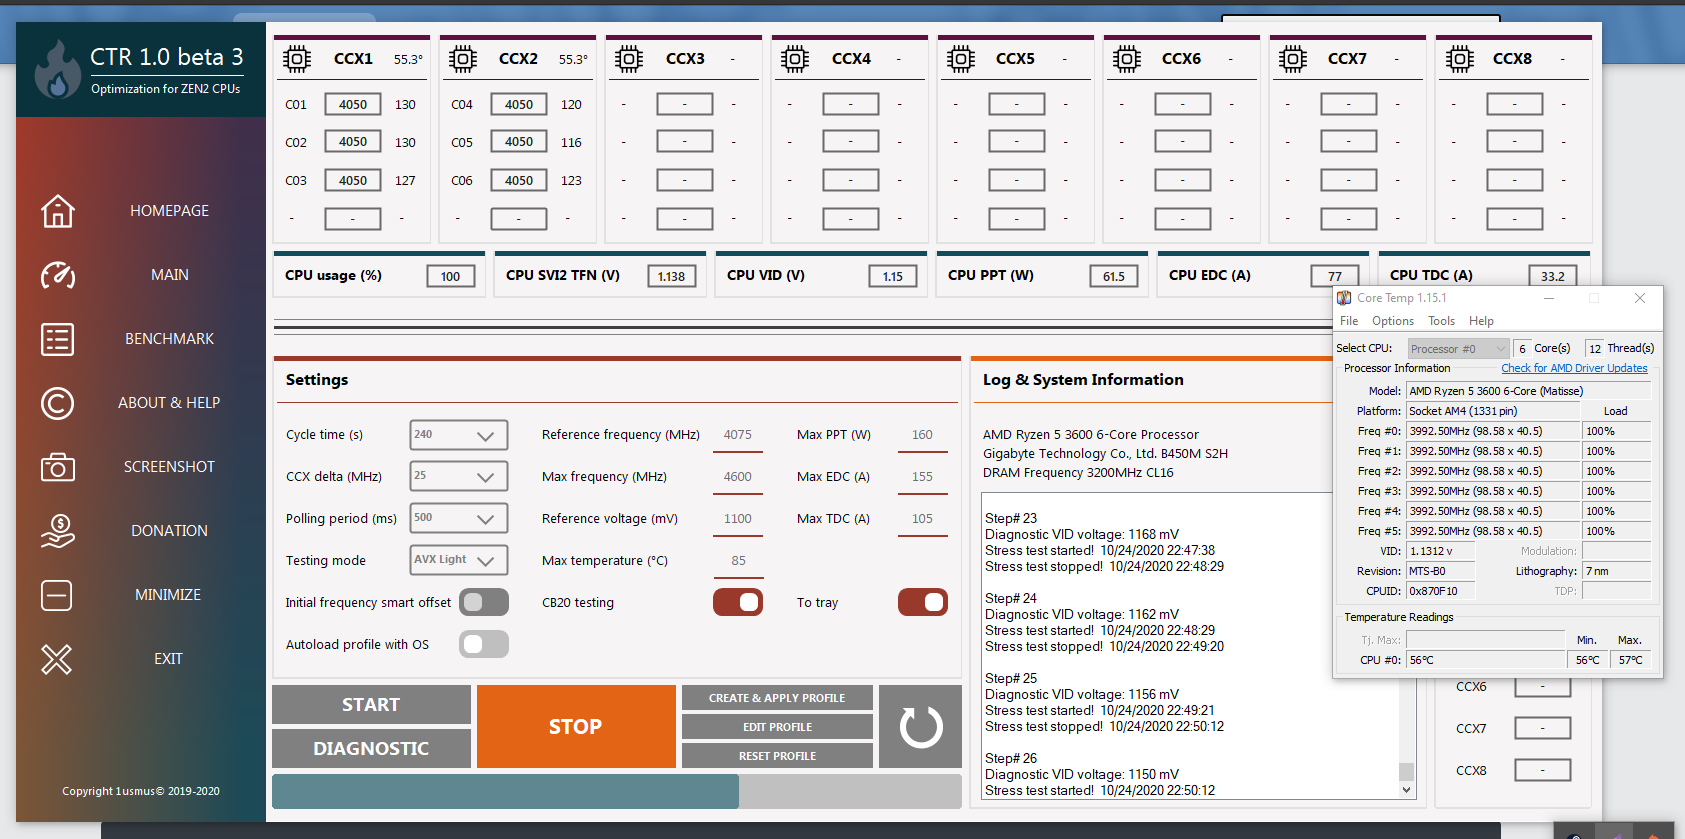Click the Minimize icon in the sidebar
Screen dimensions: 1685x839
[56, 595]
